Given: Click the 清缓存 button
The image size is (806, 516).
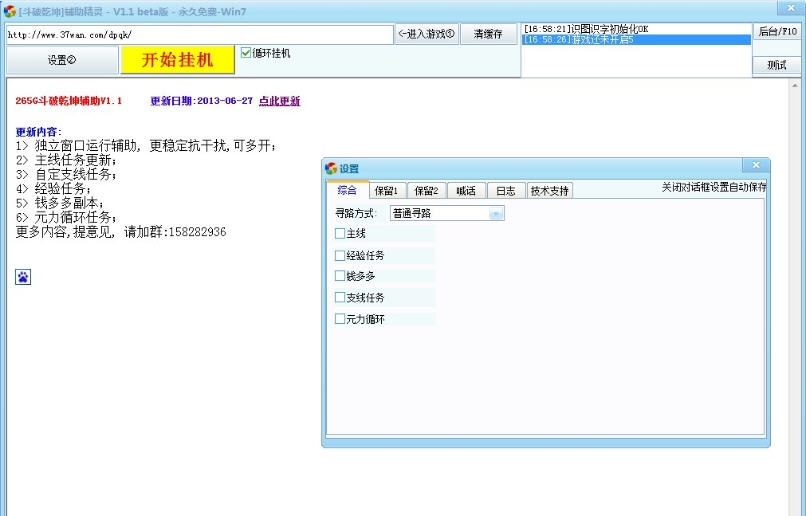Looking at the screenshot, I should click(488, 34).
